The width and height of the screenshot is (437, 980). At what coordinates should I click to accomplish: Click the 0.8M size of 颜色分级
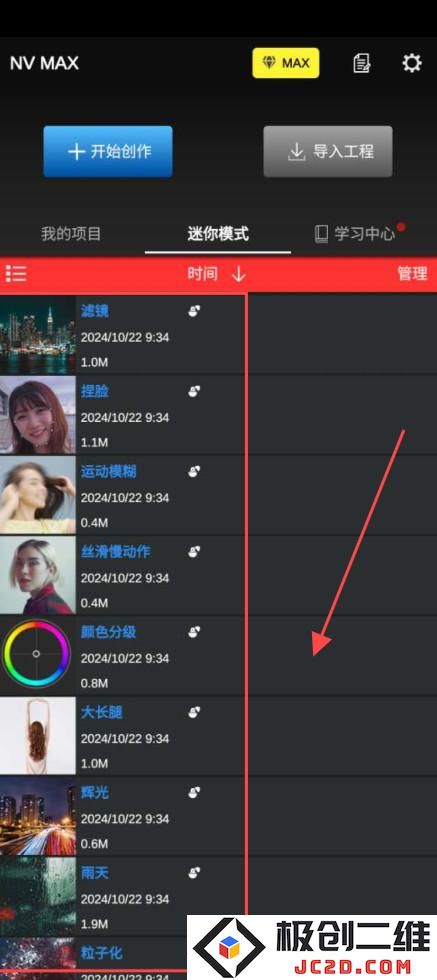pyautogui.click(x=94, y=683)
